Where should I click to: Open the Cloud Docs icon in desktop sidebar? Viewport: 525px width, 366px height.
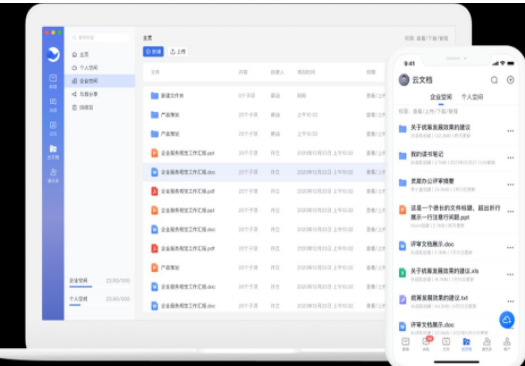[x=53, y=152]
